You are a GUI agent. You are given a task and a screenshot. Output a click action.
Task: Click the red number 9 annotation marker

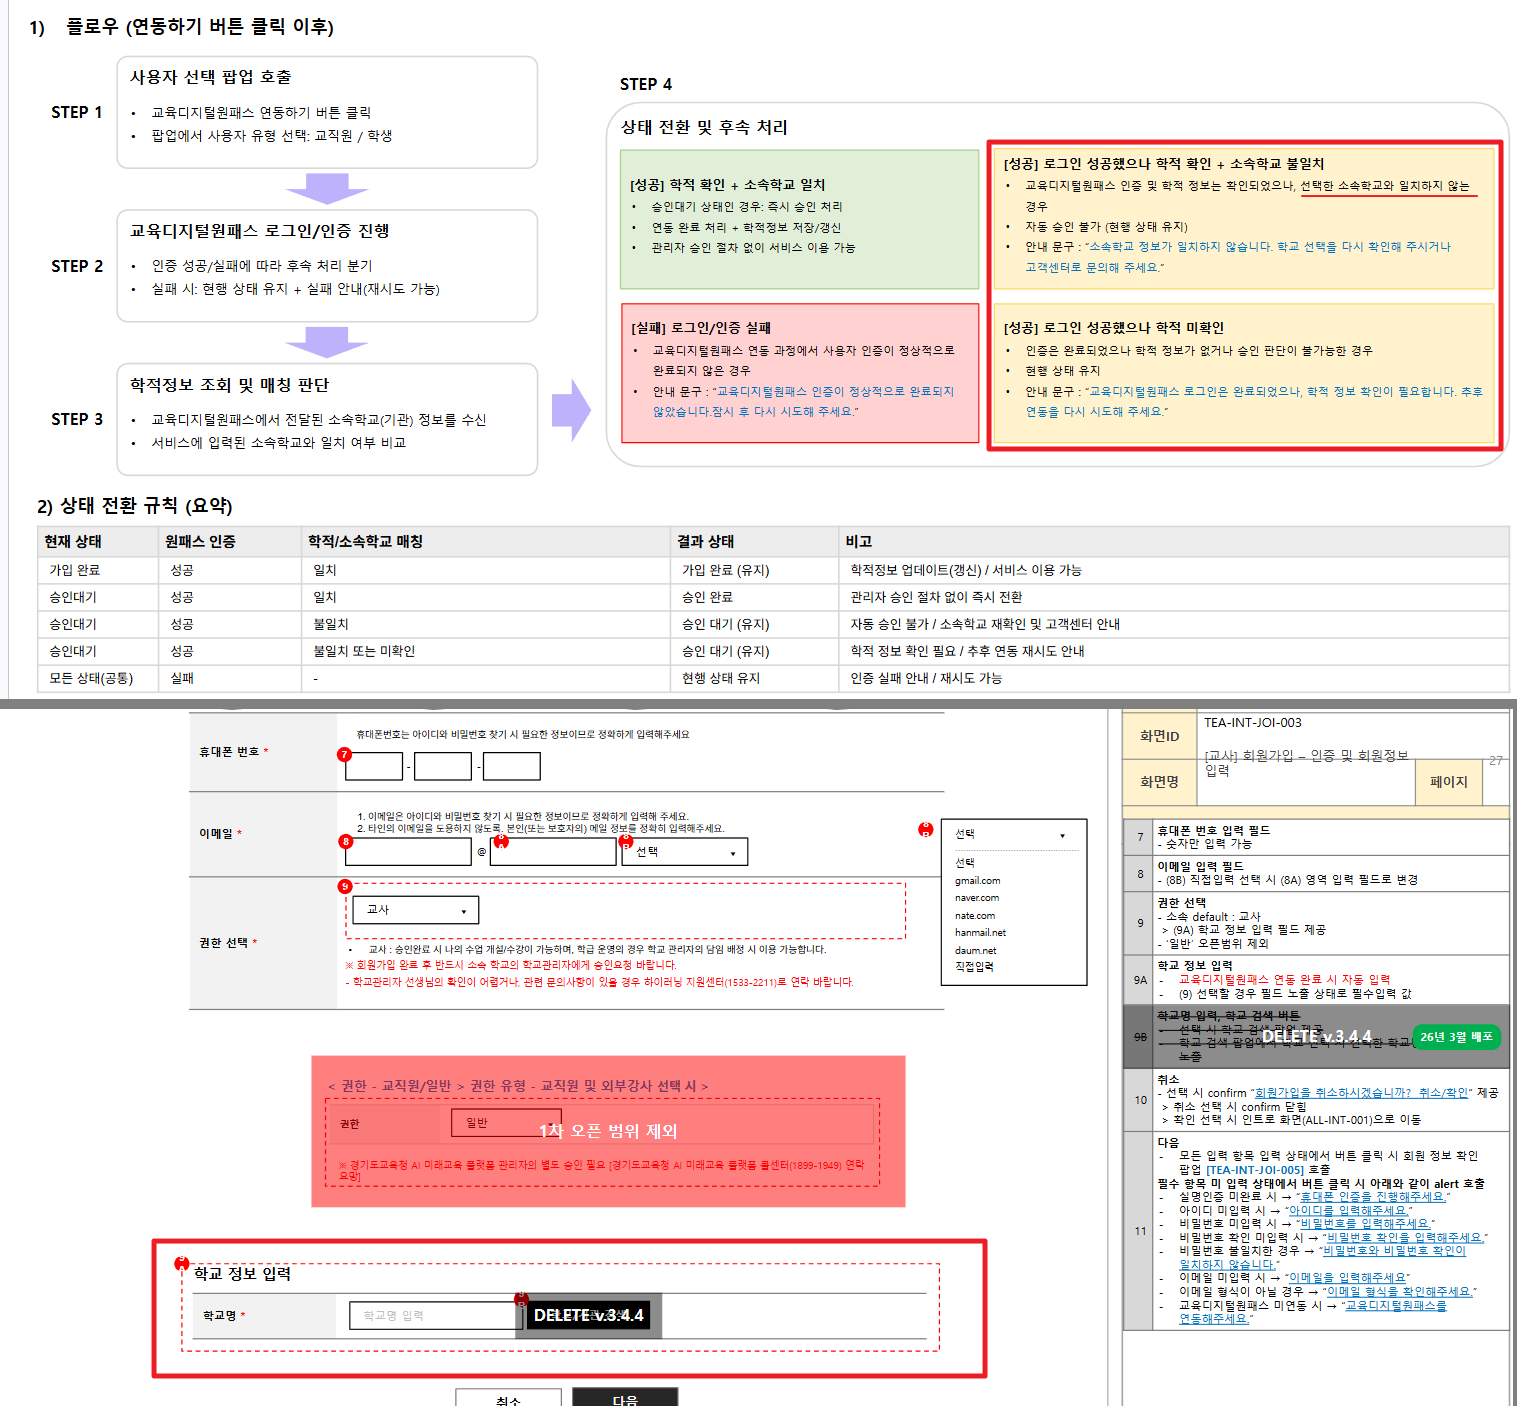pyautogui.click(x=345, y=886)
